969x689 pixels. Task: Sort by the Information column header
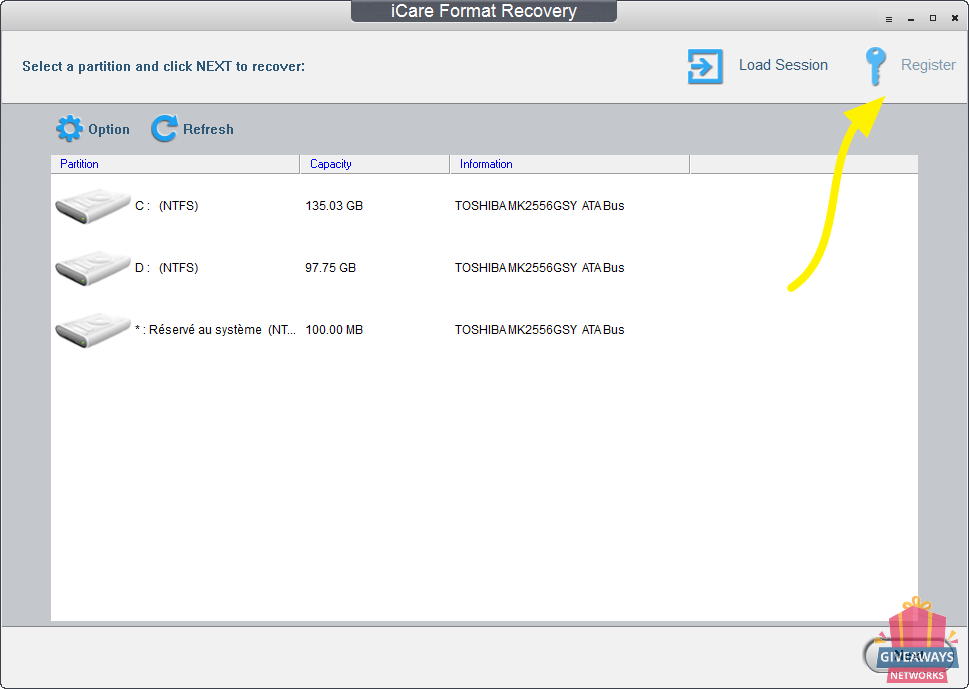[x=570, y=164]
